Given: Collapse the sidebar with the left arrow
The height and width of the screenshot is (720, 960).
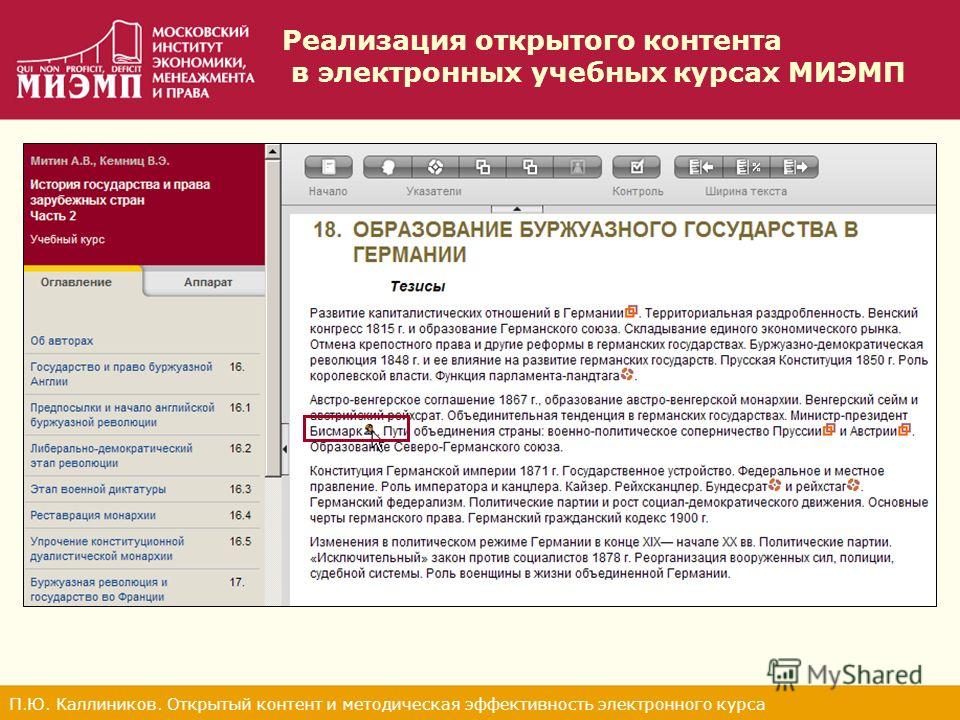Looking at the screenshot, I should pyautogui.click(x=285, y=449).
